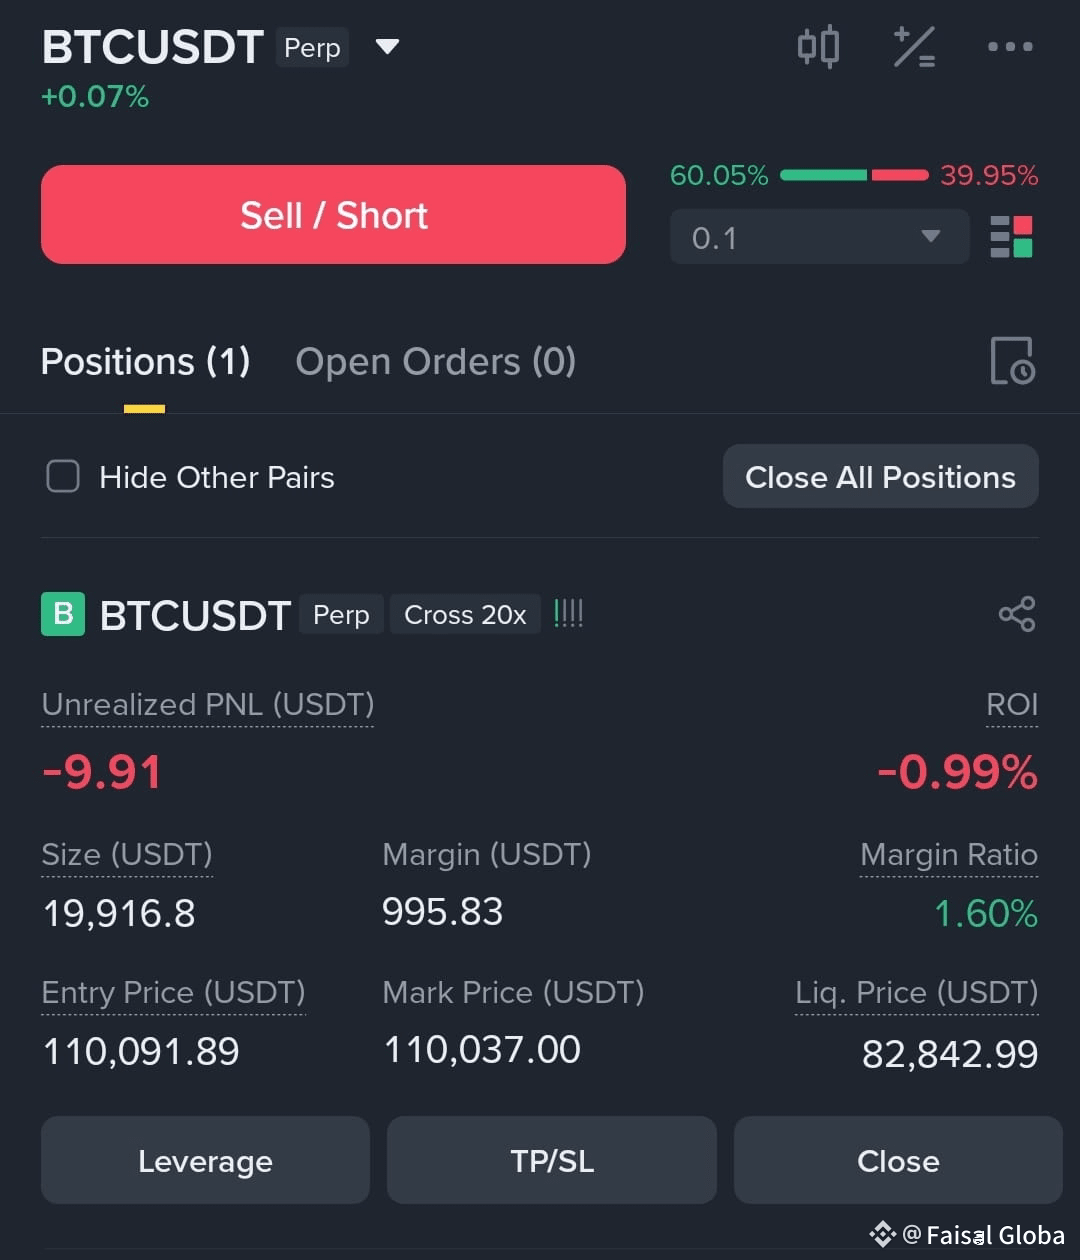Open the calculator icon
Image resolution: width=1080 pixels, height=1260 pixels.
(x=914, y=47)
